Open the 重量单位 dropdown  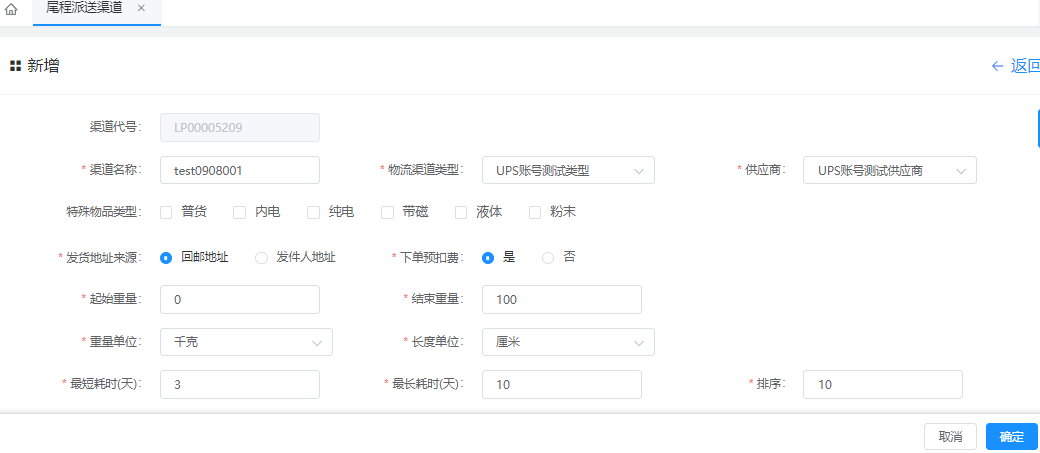[247, 342]
